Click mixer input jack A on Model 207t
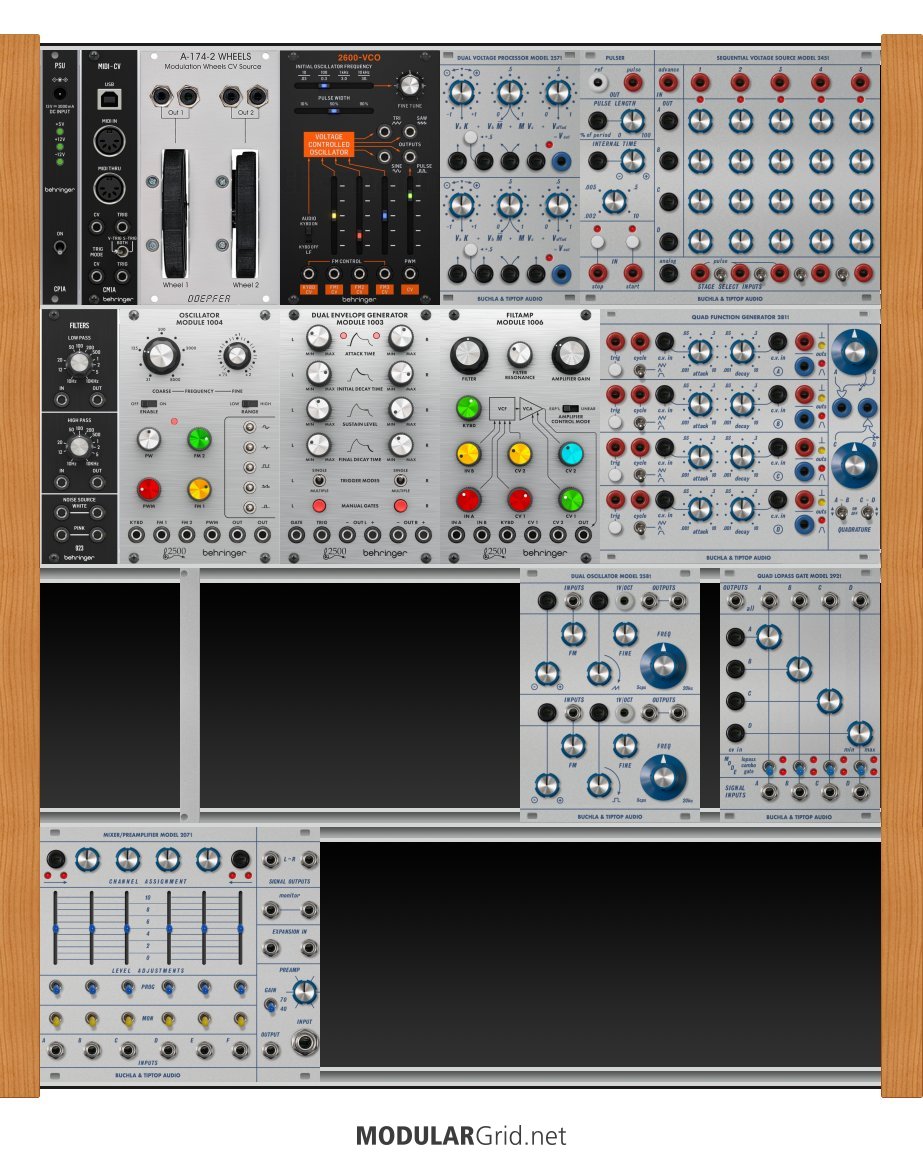This screenshot has height=1157, width=923. 56,1050
